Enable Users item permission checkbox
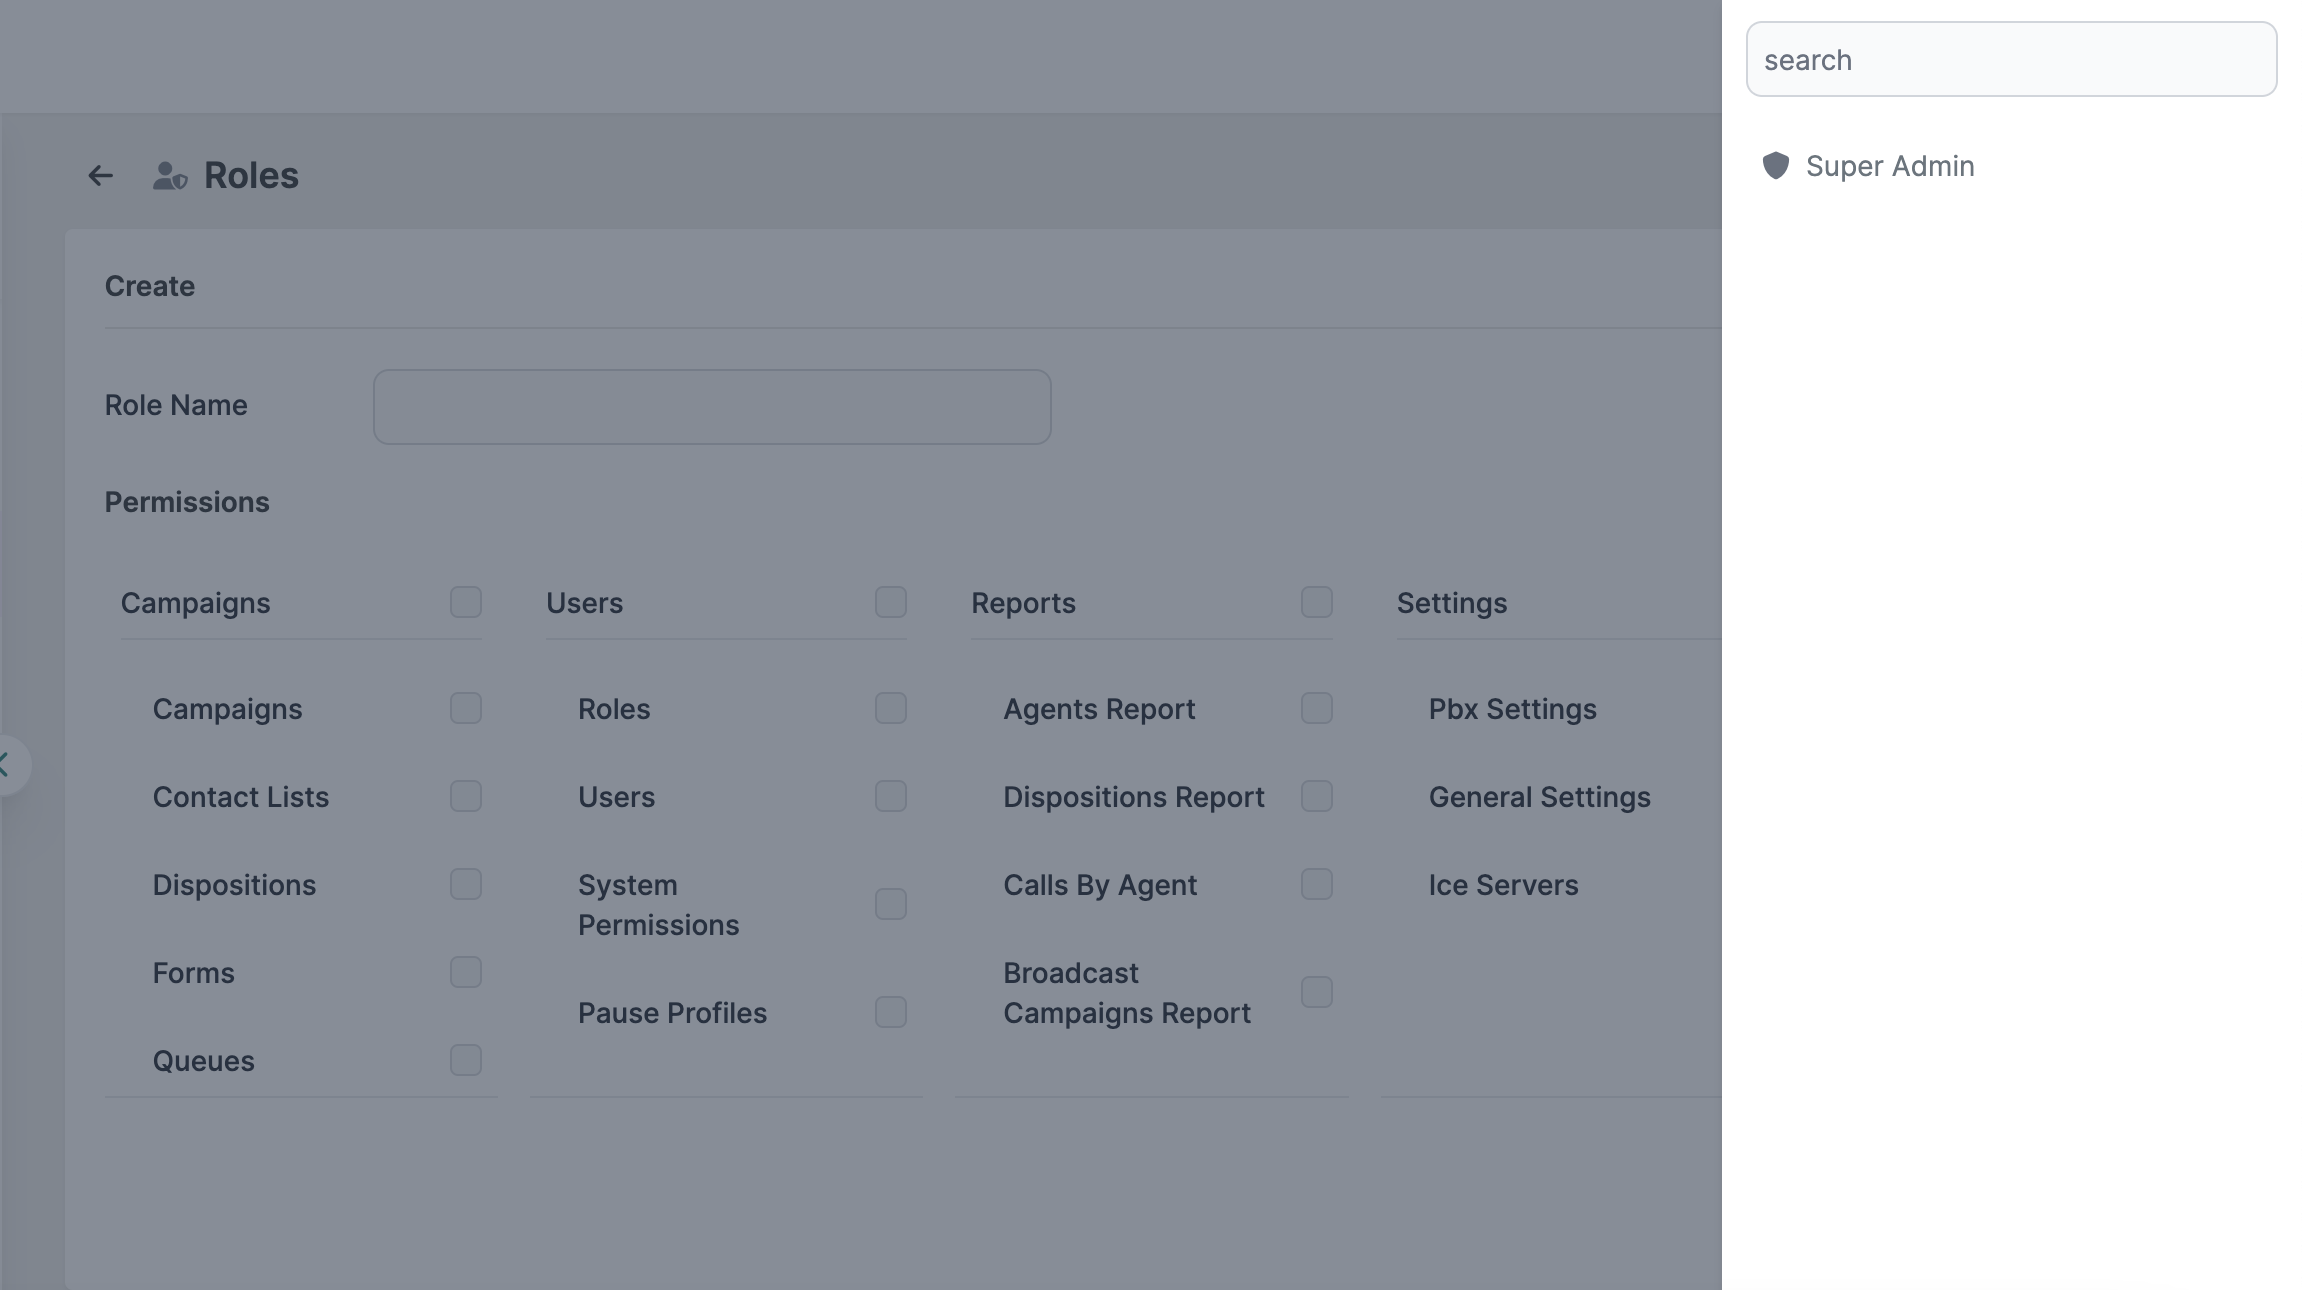This screenshot has width=2302, height=1290. [x=891, y=796]
